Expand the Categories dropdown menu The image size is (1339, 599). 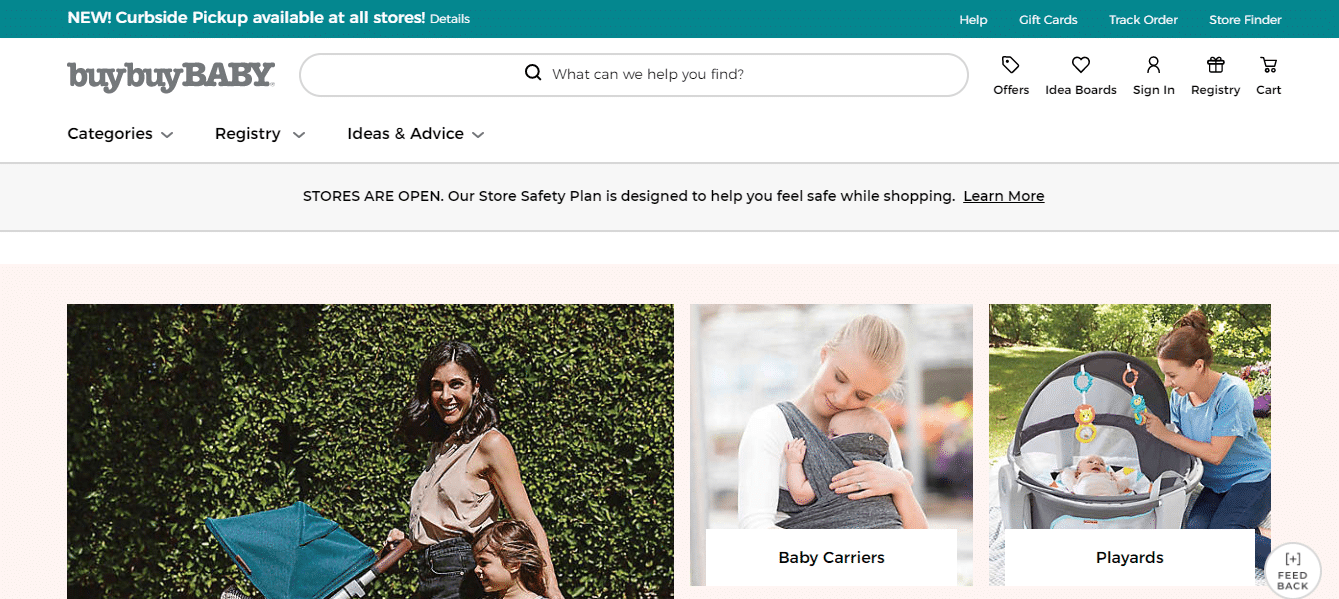tap(120, 134)
